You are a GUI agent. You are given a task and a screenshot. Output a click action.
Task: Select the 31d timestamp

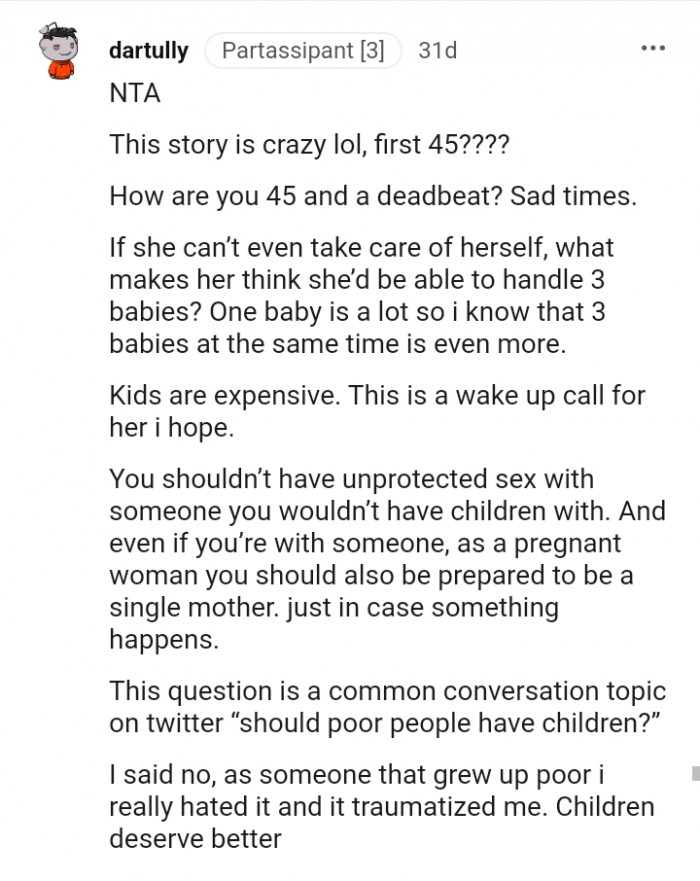tap(436, 51)
